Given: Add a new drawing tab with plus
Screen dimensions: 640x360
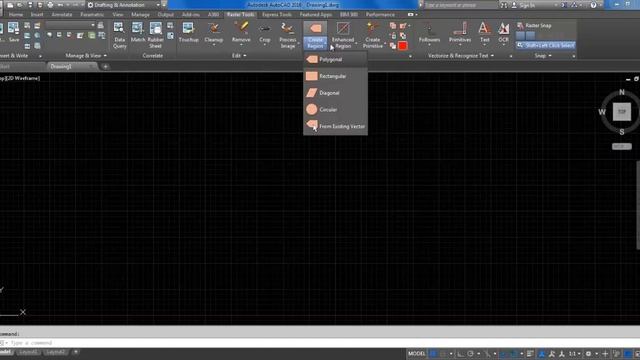Looking at the screenshot, I should [105, 66].
